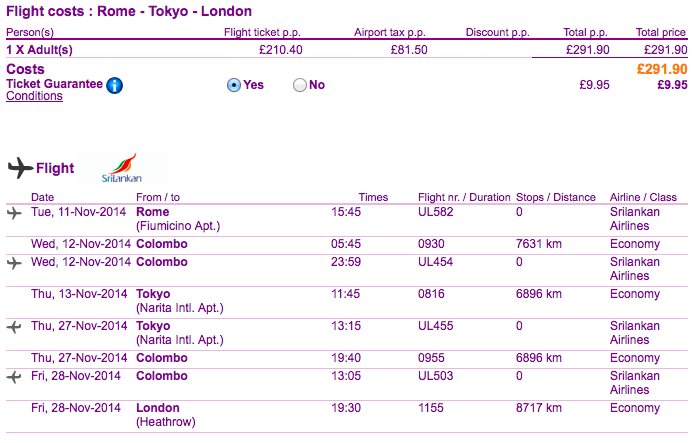The width and height of the screenshot is (697, 443).
Task: Click the large plane icon beside Flight heading
Action: [20, 168]
